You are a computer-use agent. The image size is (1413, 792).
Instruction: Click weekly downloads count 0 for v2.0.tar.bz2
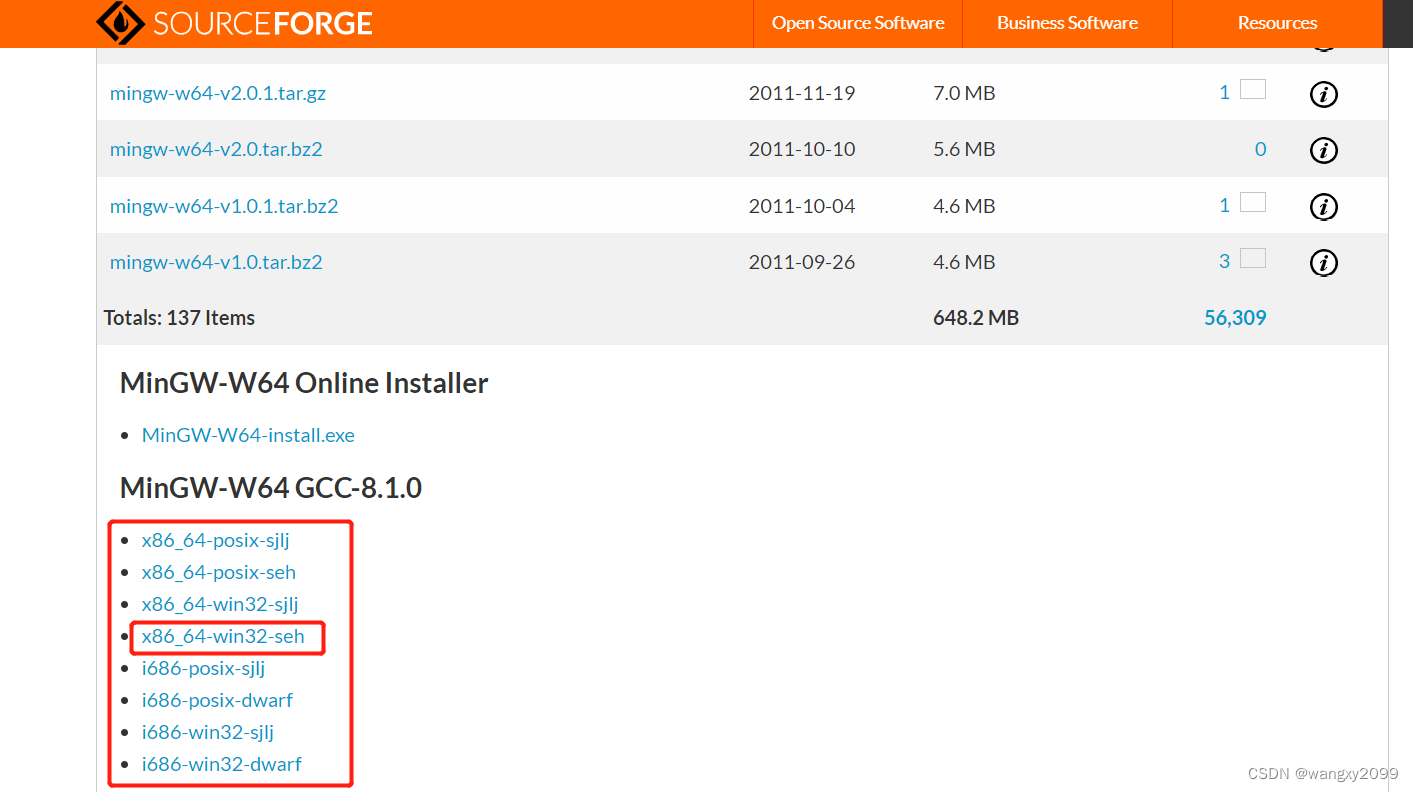point(1260,149)
